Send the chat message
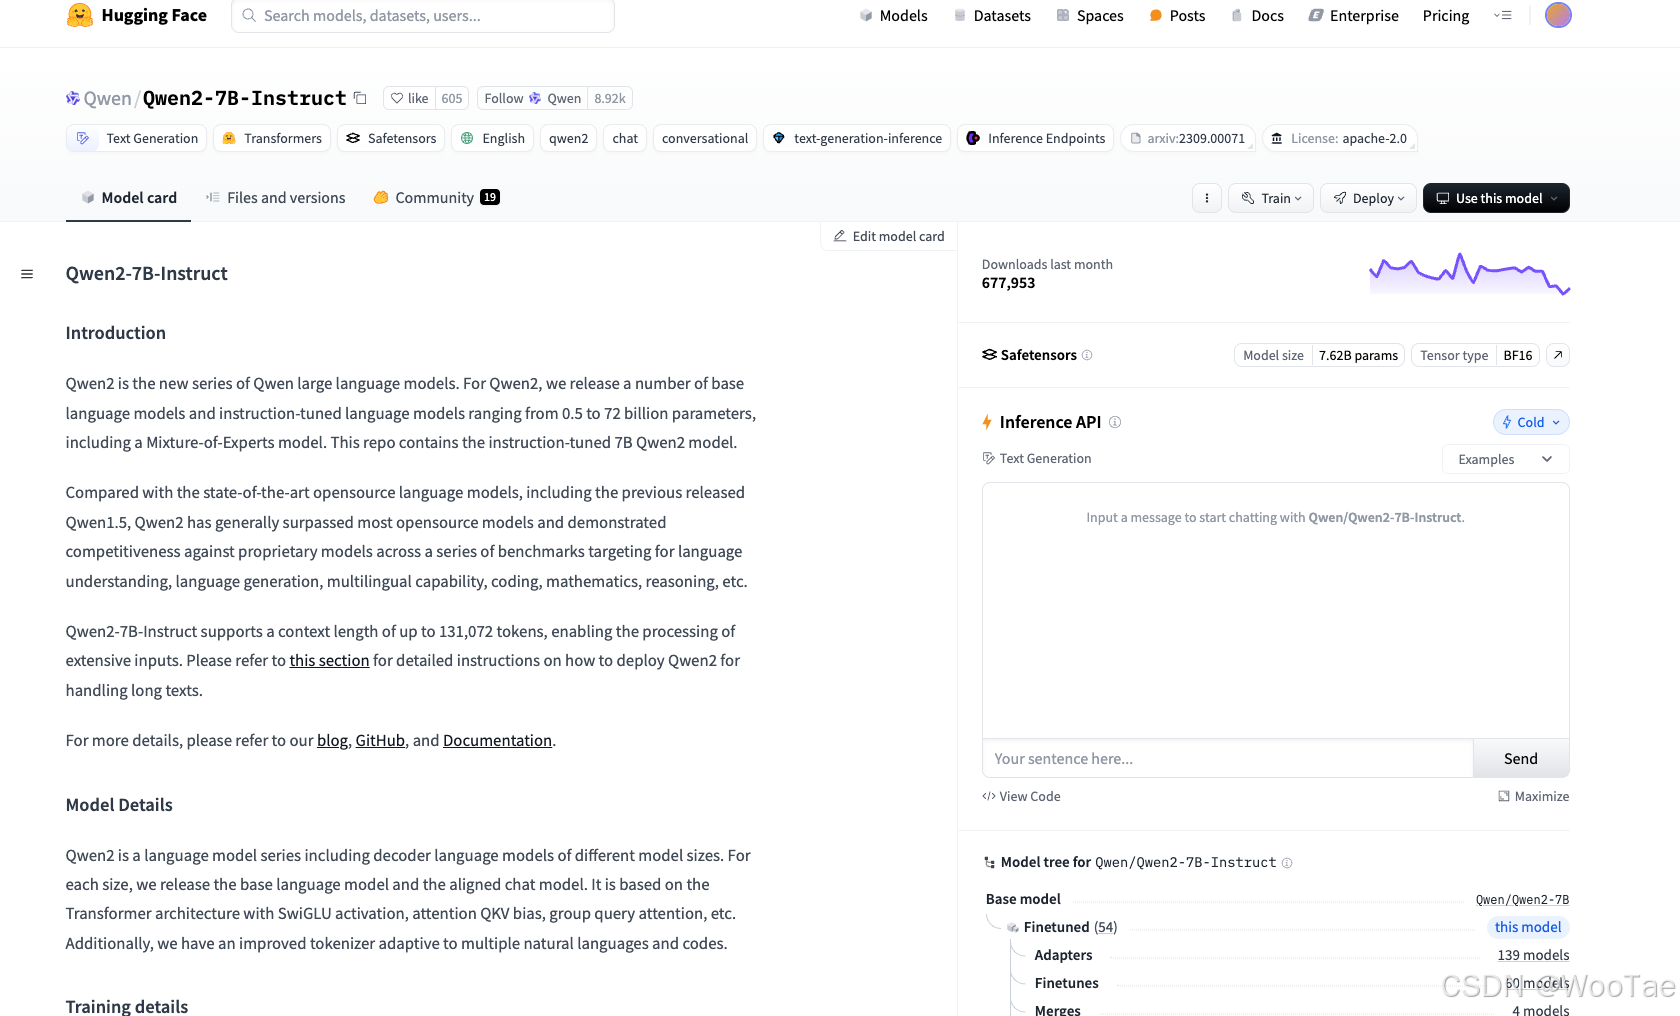Image resolution: width=1680 pixels, height=1016 pixels. coord(1521,758)
